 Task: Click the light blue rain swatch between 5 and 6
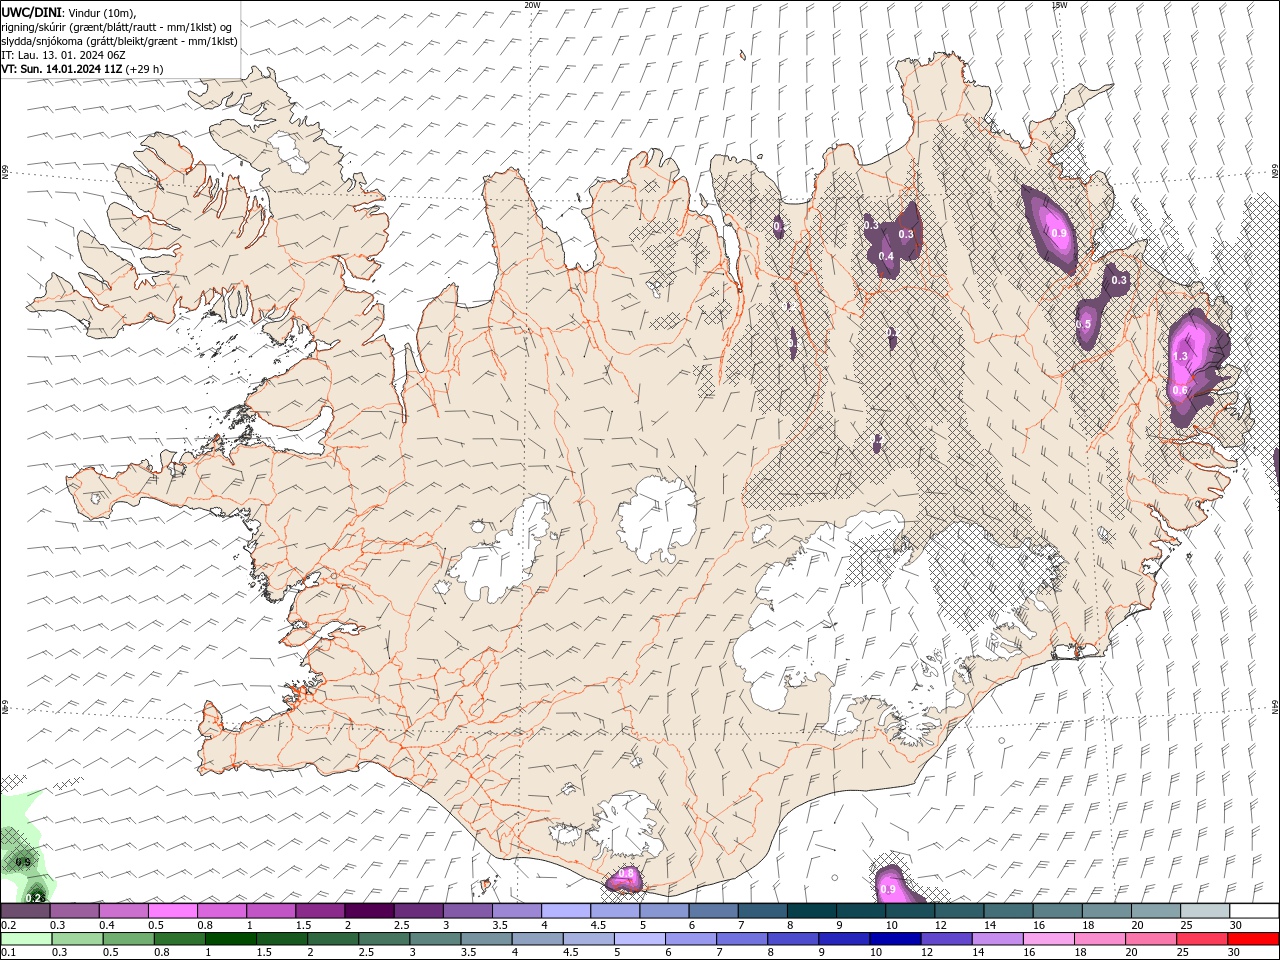[639, 939]
